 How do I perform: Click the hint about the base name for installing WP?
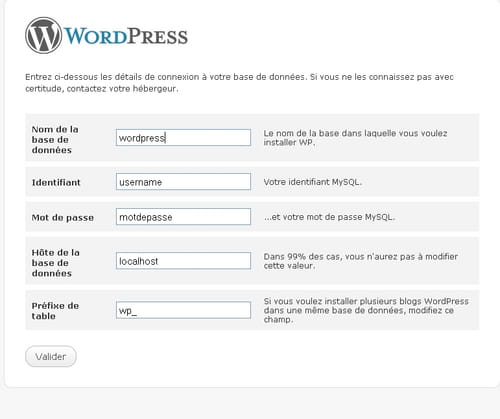[x=355, y=138]
